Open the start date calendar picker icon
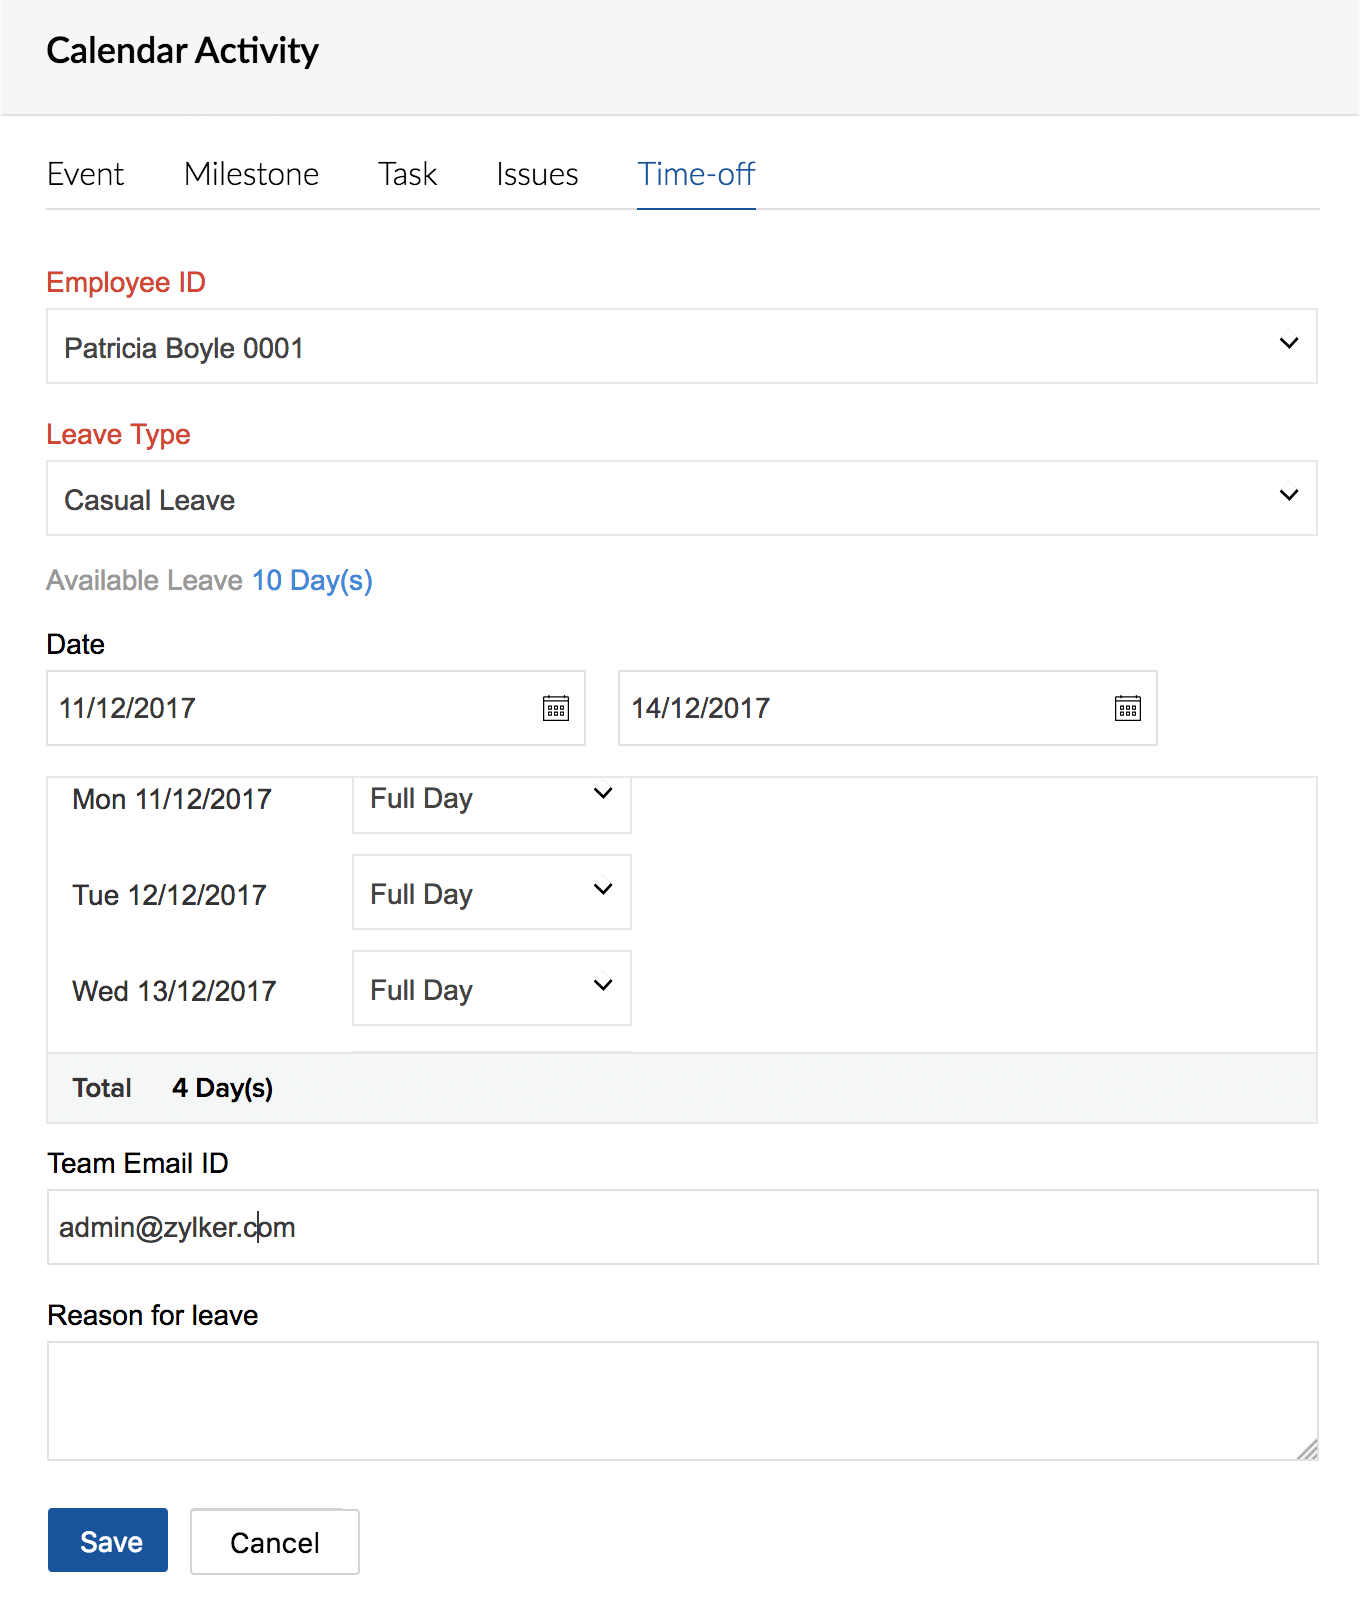The image size is (1360, 1605). (x=556, y=708)
